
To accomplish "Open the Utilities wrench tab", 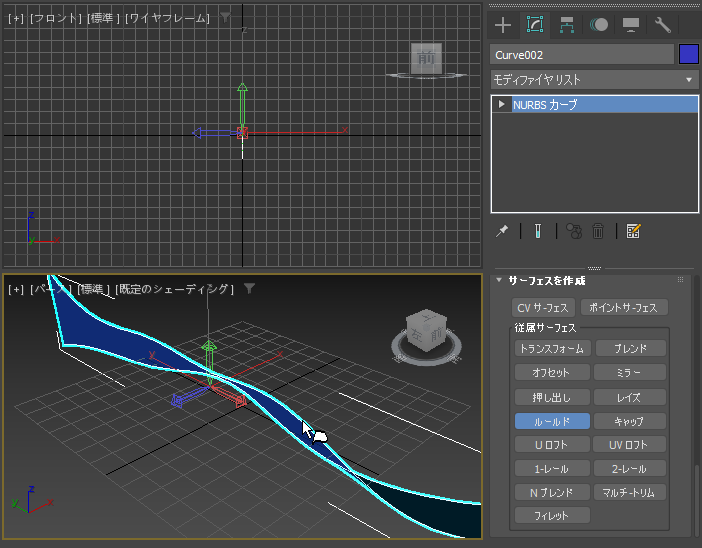I will coord(663,25).
